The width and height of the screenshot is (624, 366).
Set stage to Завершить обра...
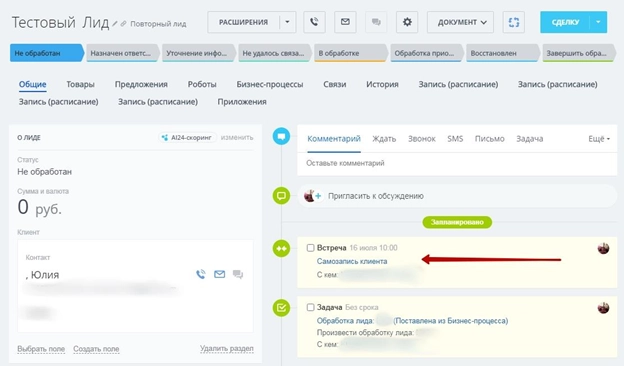tap(579, 53)
